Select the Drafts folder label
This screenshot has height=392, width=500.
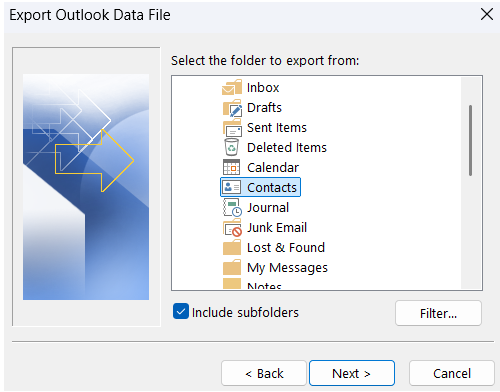coord(264,108)
